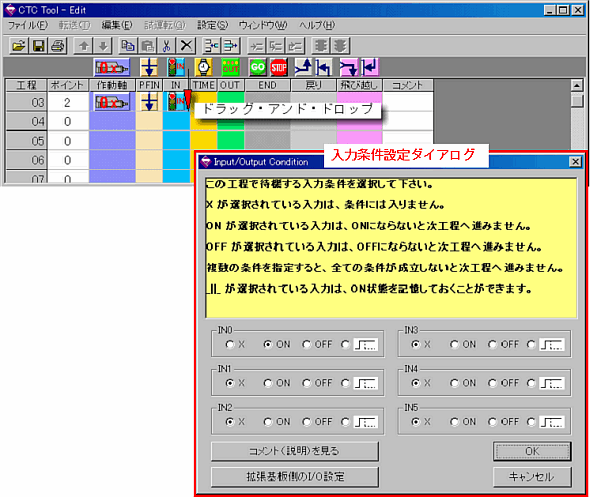Select the red STOP icon in palette

tap(279, 68)
